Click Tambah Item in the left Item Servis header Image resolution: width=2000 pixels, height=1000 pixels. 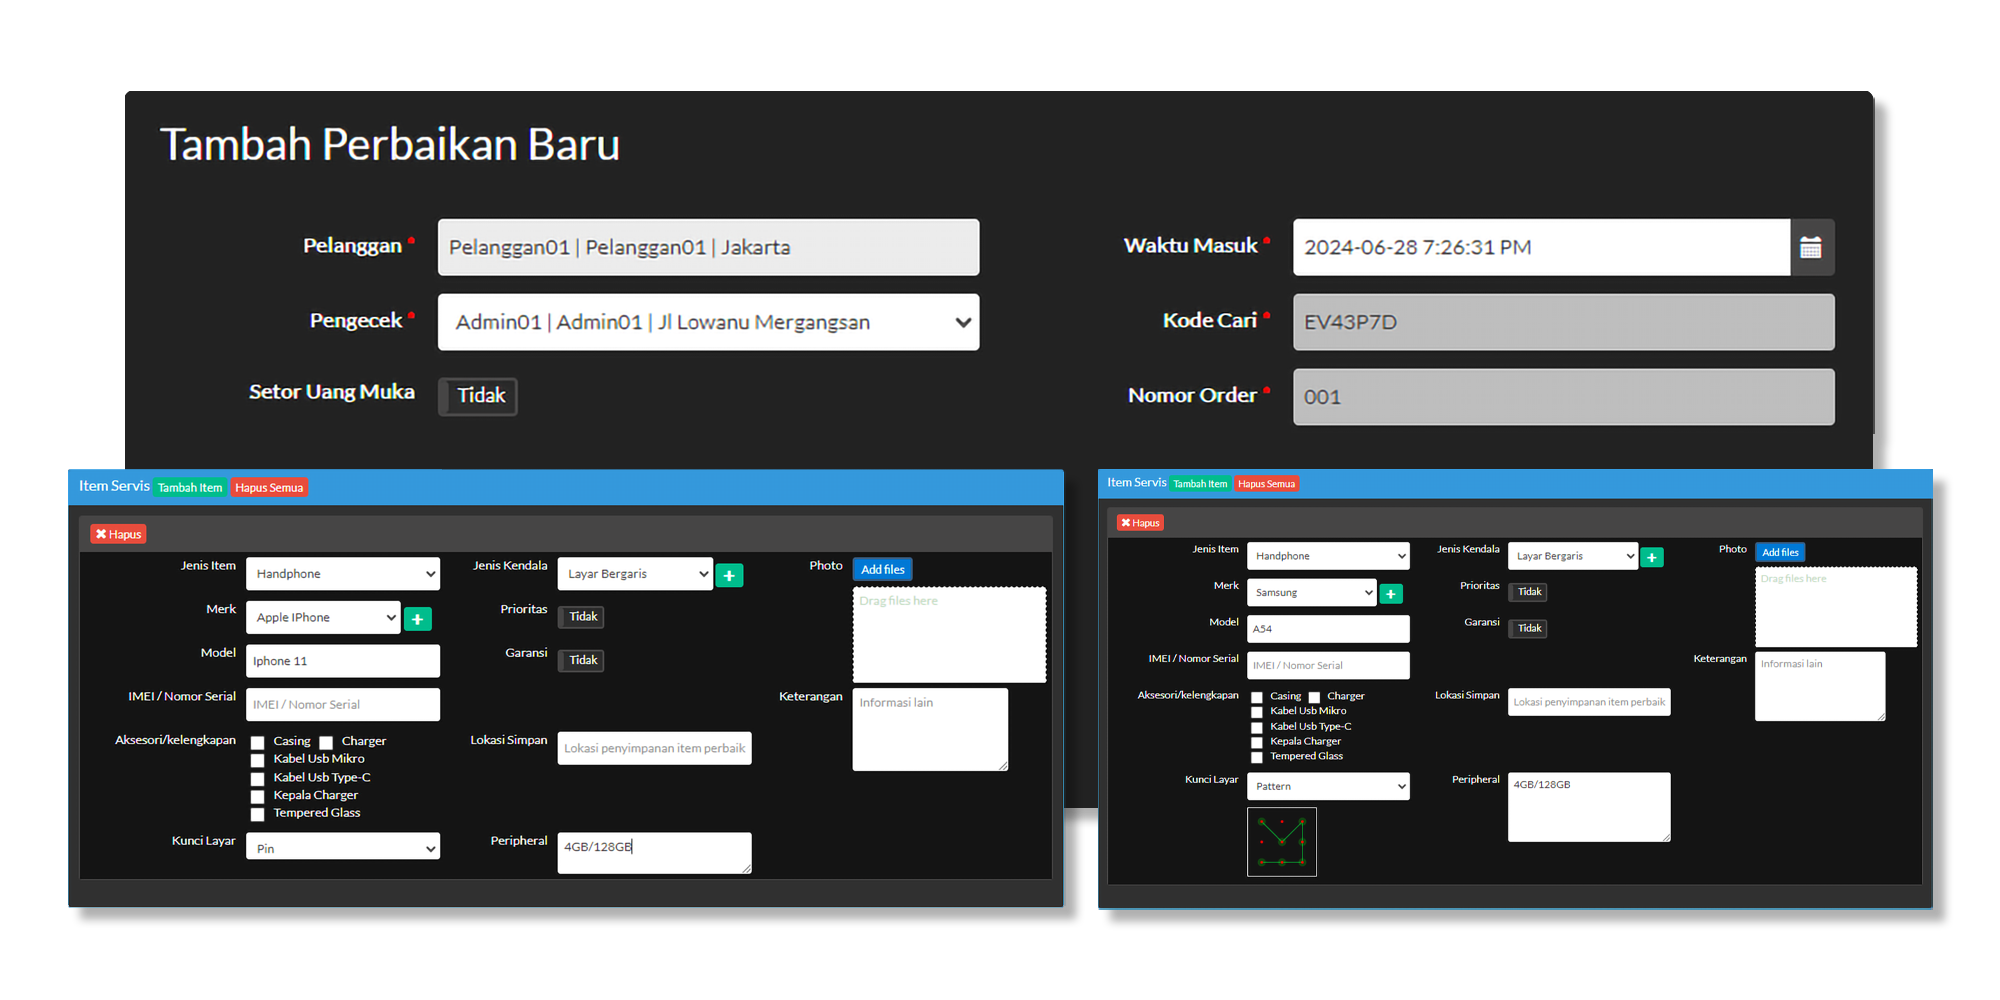pos(190,487)
